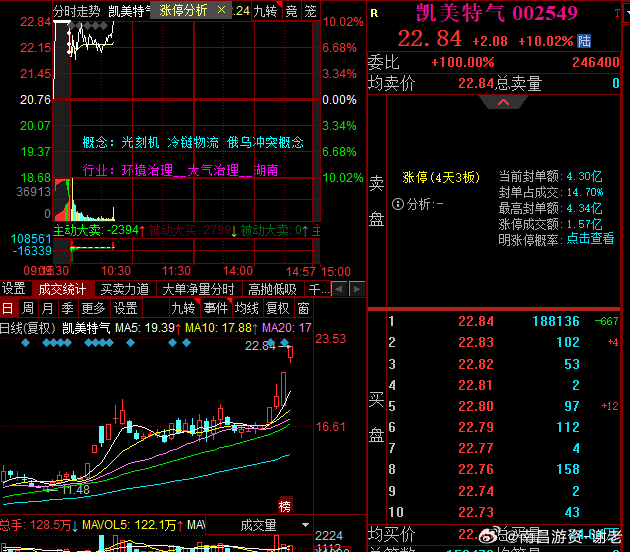
Task: Click the 委比 +100.00% value
Action: click(x=462, y=62)
